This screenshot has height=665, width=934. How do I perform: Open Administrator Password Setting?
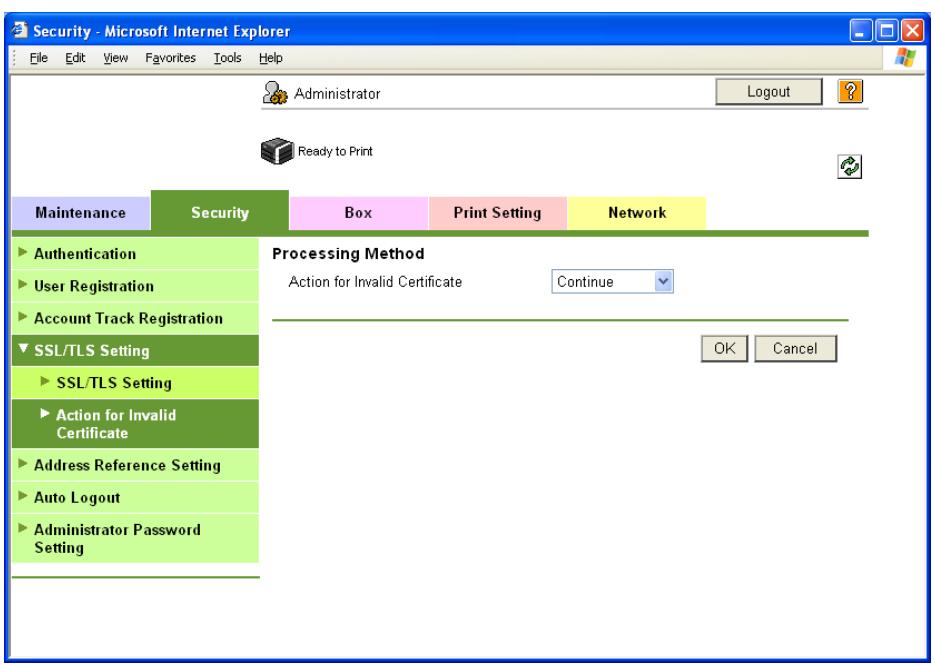[135, 538]
